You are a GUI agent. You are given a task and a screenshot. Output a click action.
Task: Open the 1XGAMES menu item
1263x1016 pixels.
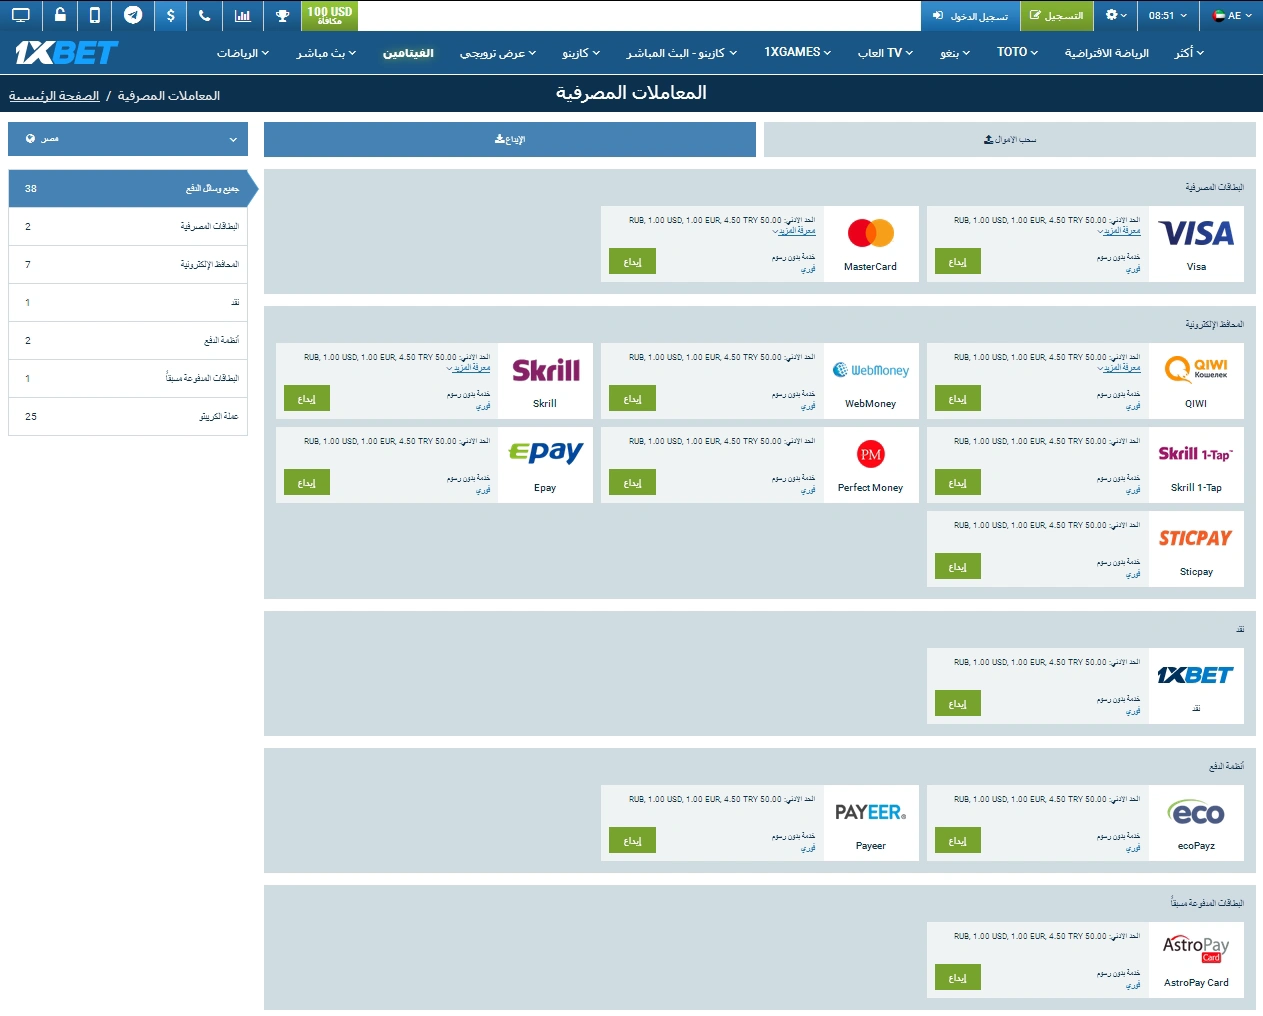tap(797, 52)
